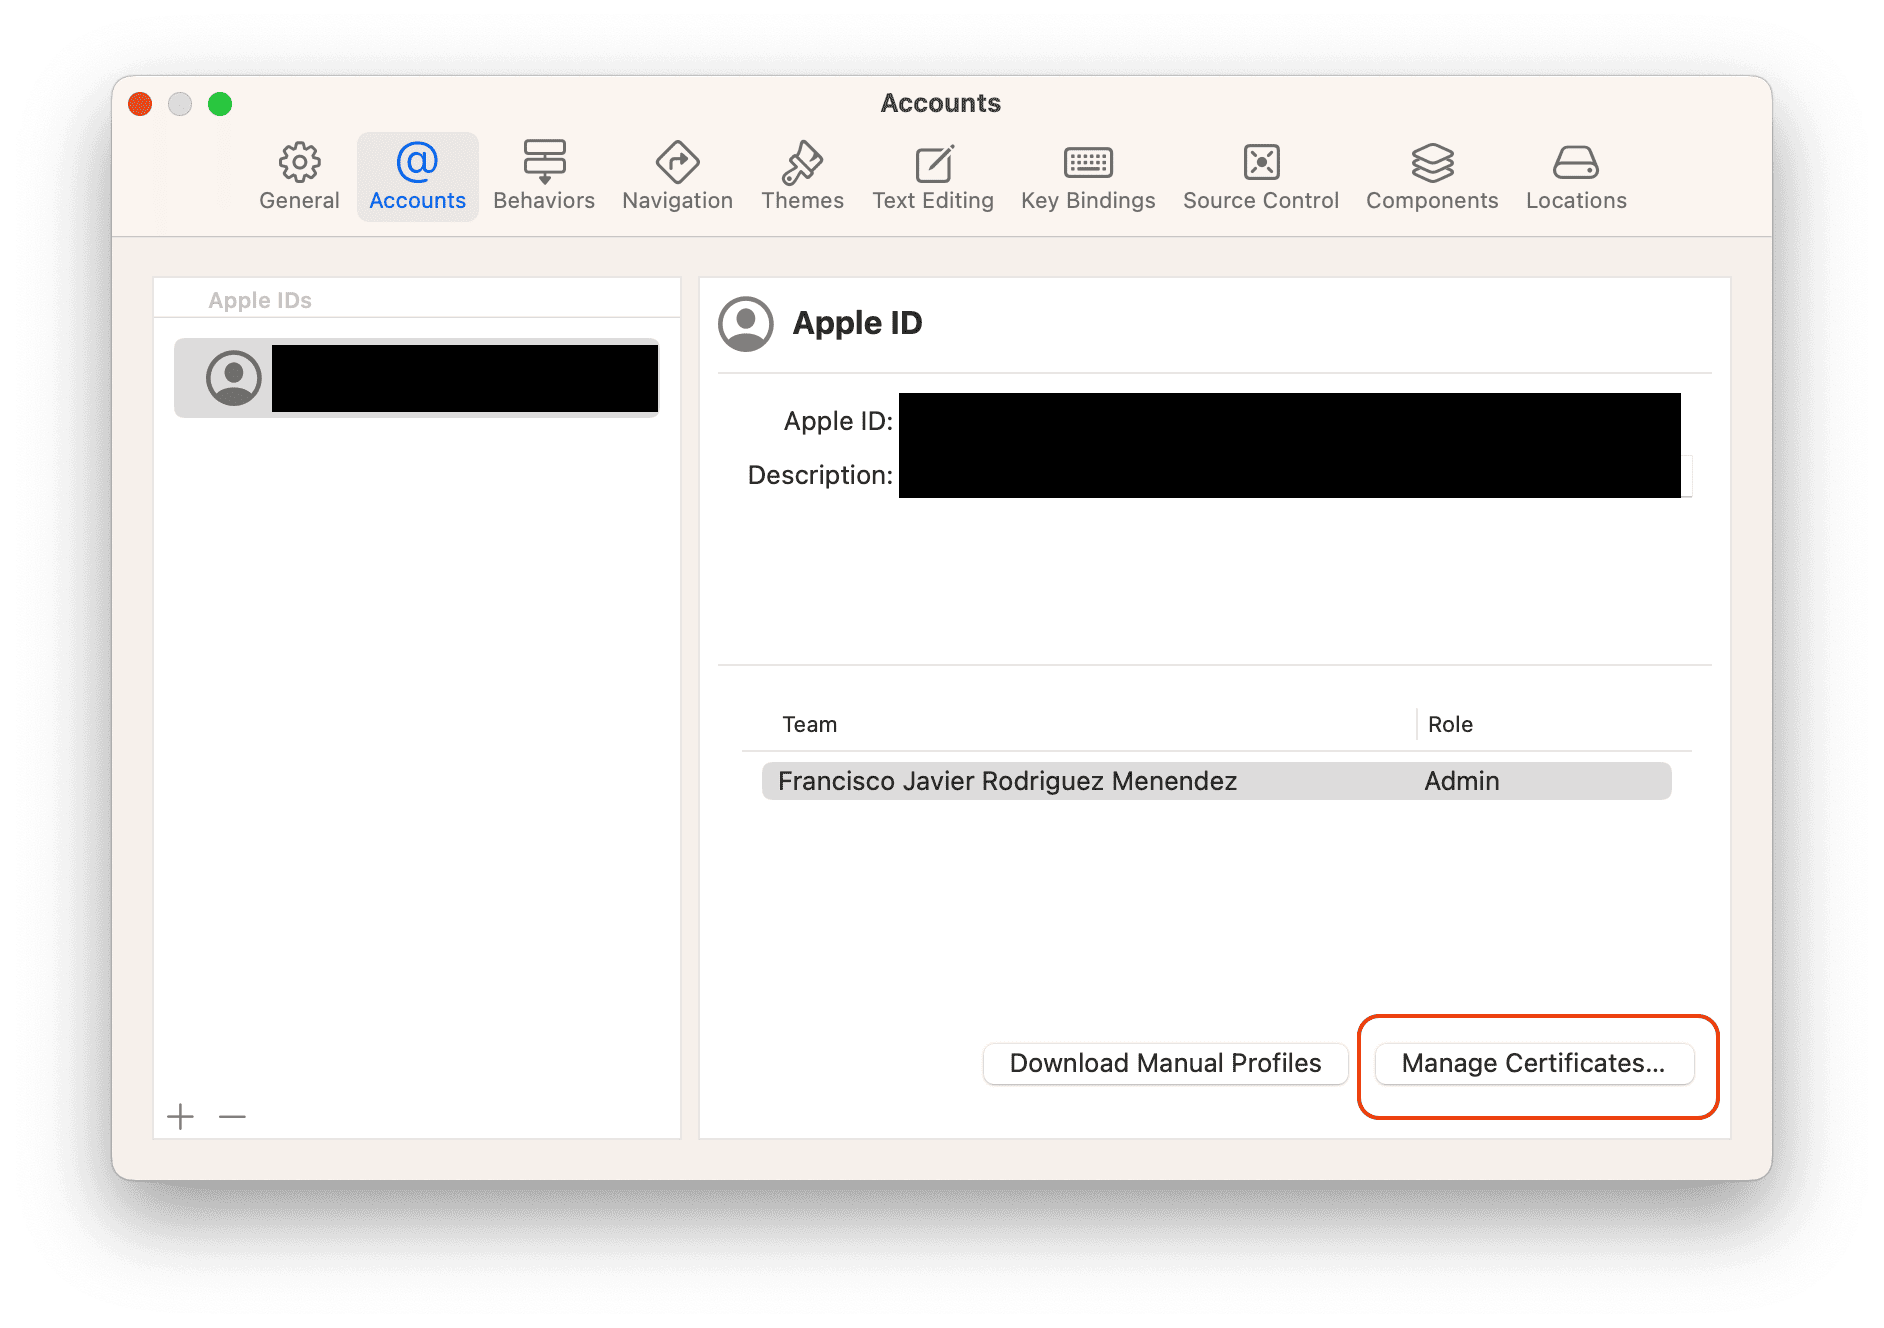Click the Team column header
This screenshot has height=1328, width=1884.
810,724
